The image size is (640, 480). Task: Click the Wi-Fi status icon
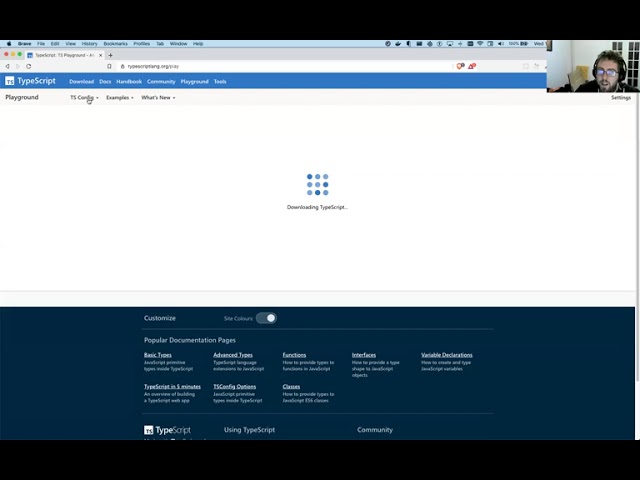point(480,44)
